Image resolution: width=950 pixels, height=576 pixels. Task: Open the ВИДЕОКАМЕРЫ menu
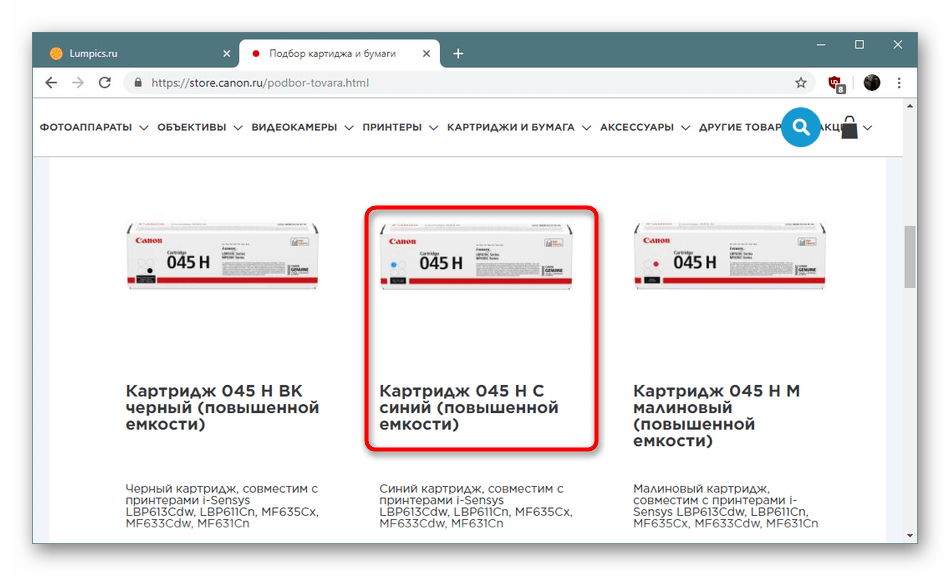point(294,127)
